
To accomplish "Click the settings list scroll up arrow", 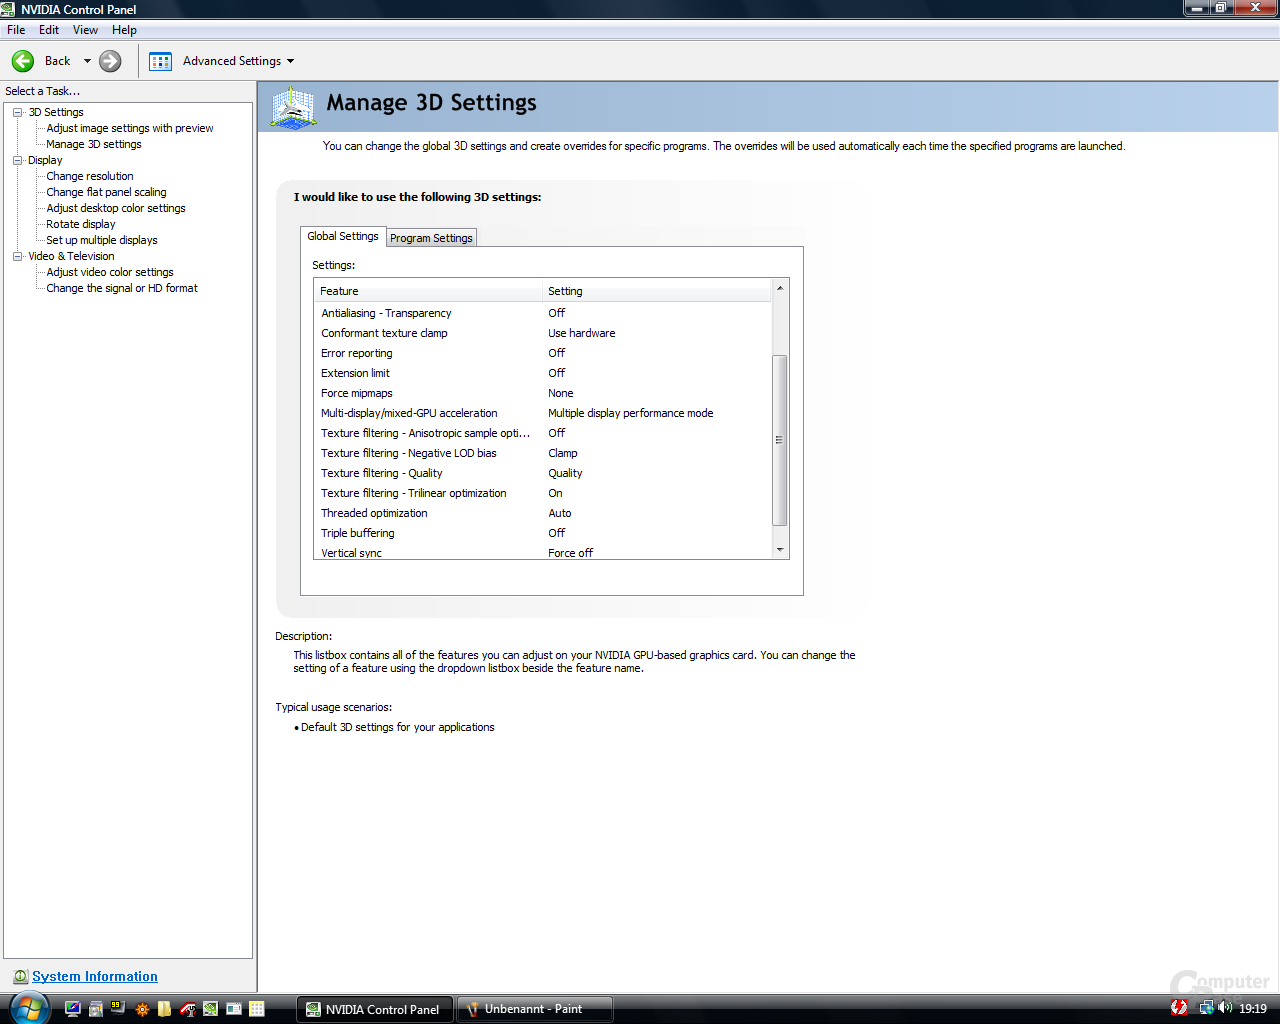I will click(x=780, y=288).
